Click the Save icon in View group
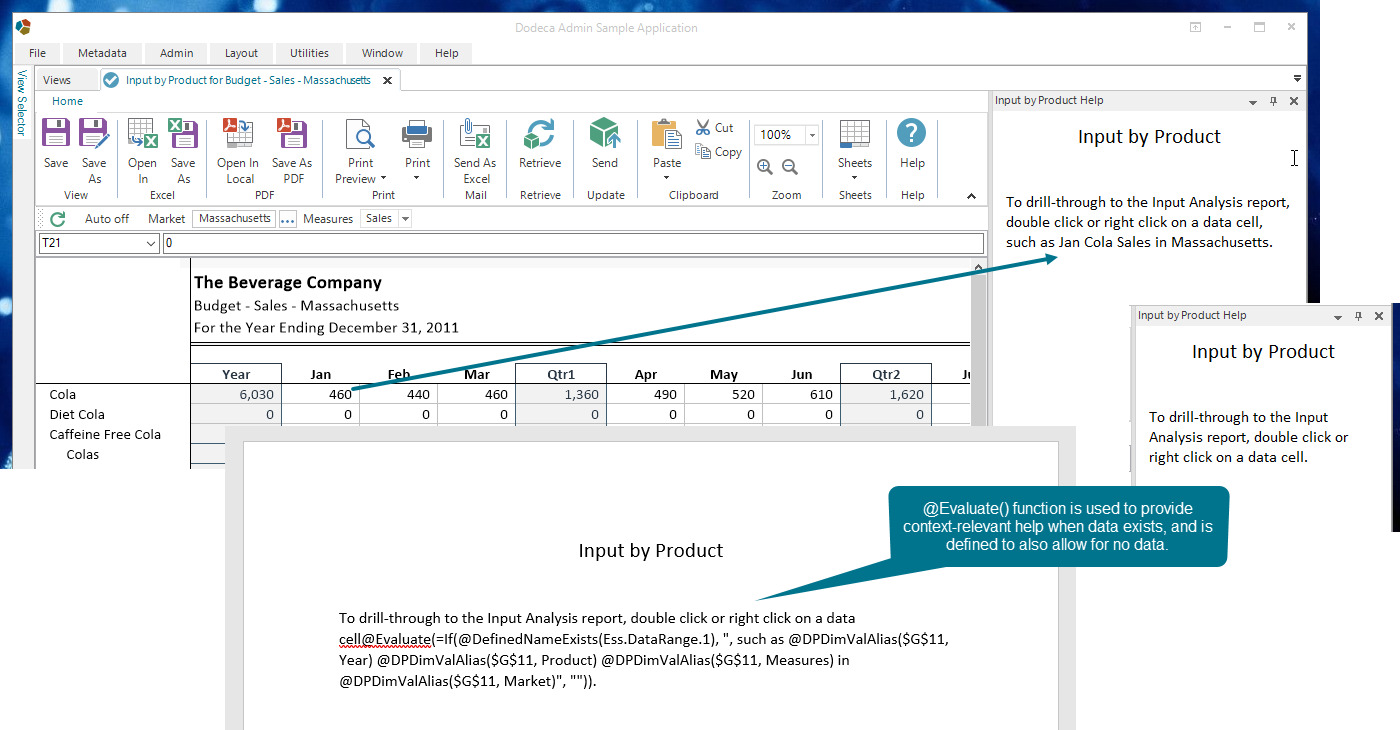The width and height of the screenshot is (1400, 730). click(x=56, y=134)
